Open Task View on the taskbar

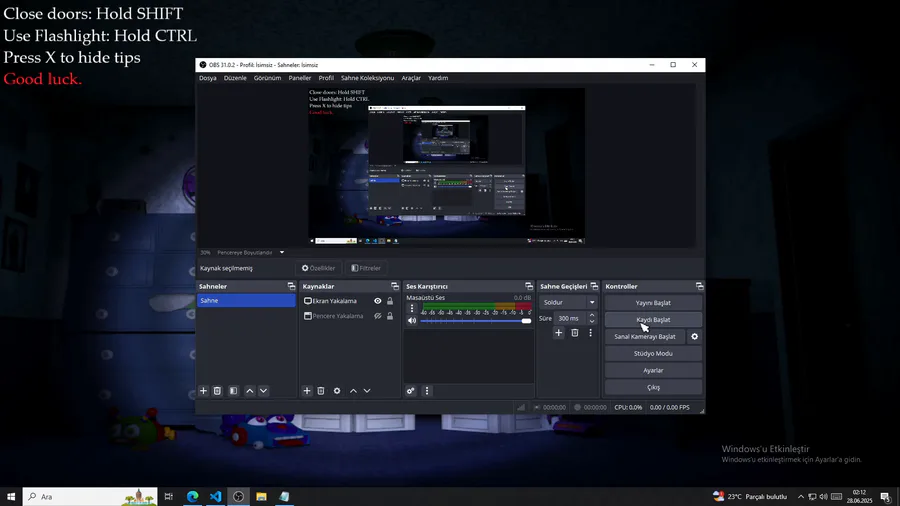pyautogui.click(x=169, y=497)
